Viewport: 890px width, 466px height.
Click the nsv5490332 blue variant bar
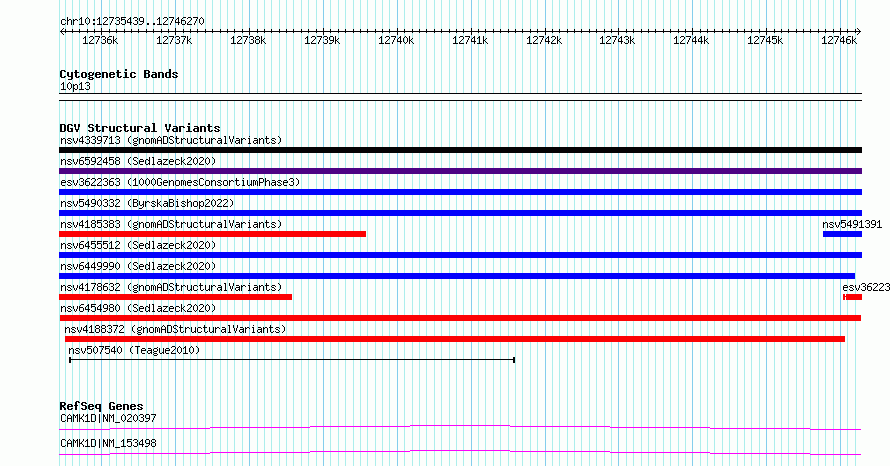pyautogui.click(x=460, y=213)
